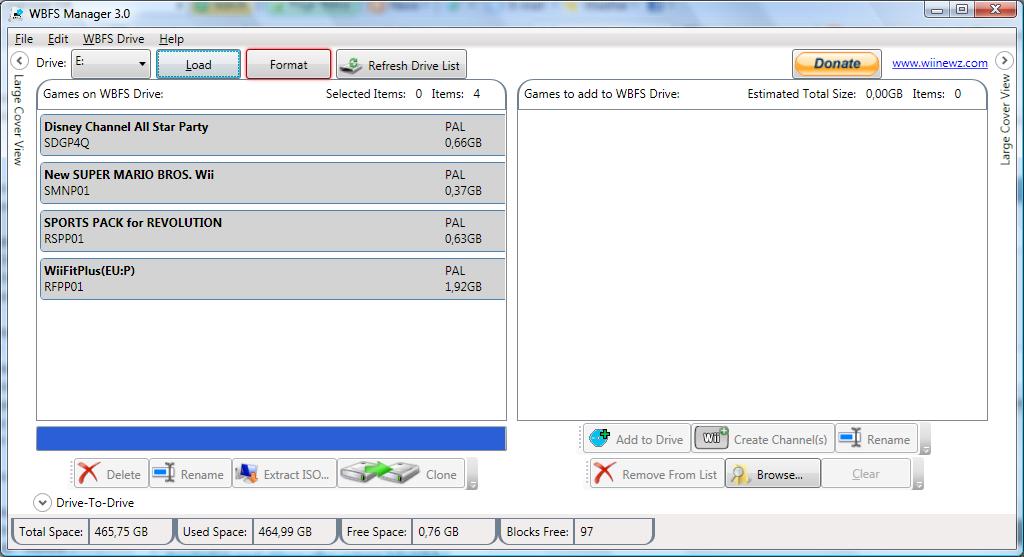Image resolution: width=1024 pixels, height=557 pixels.
Task: Click the Rename icon under the games list
Action: point(163,474)
